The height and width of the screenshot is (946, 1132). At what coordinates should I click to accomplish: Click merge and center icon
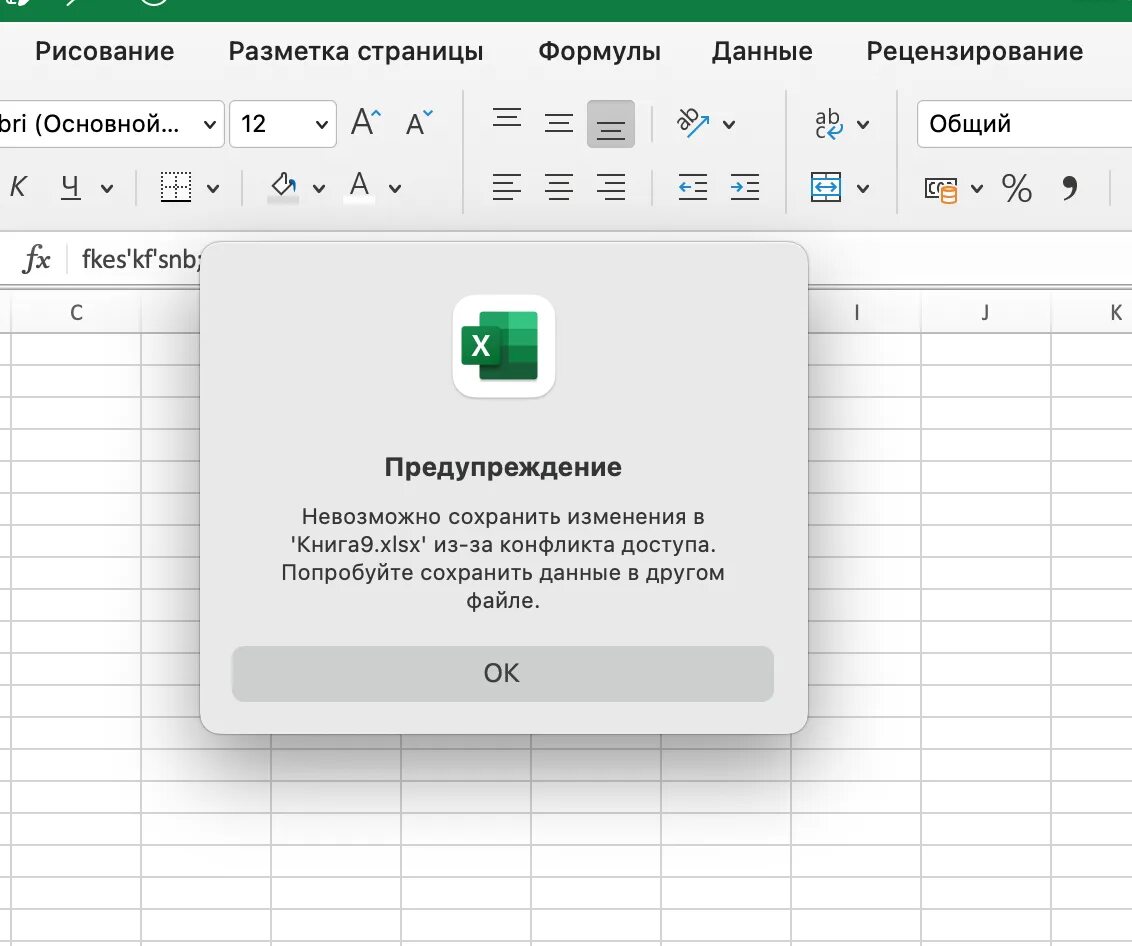826,187
